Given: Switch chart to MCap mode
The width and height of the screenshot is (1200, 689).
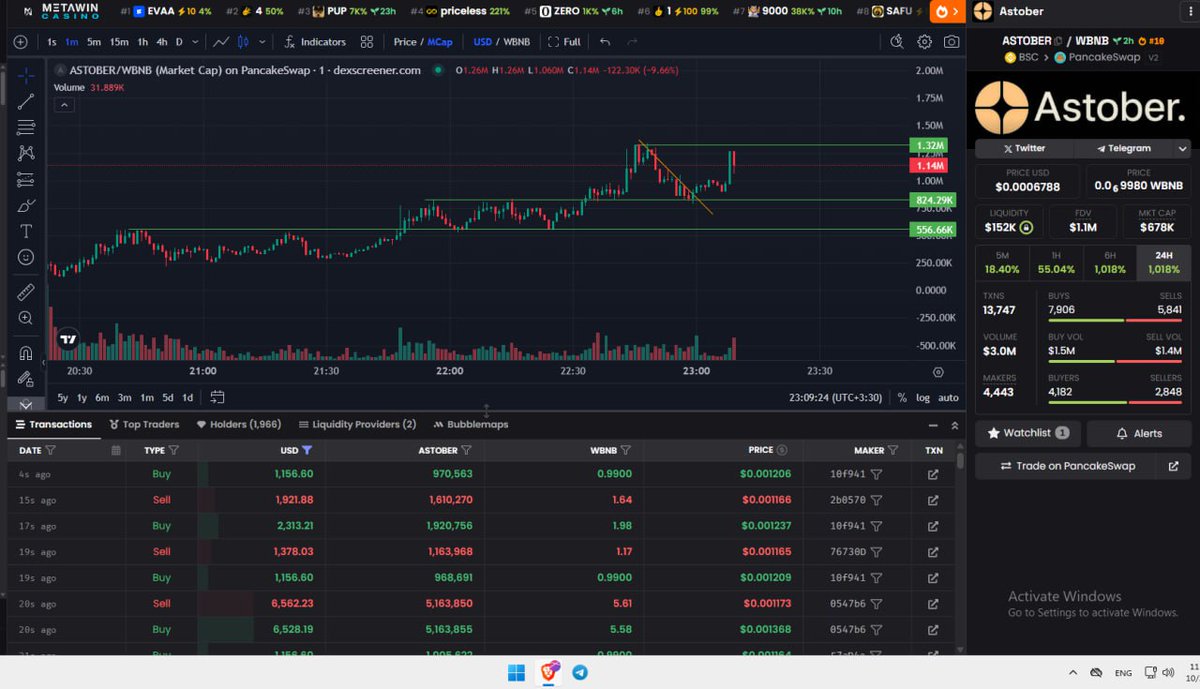Looking at the screenshot, I should click(x=440, y=42).
